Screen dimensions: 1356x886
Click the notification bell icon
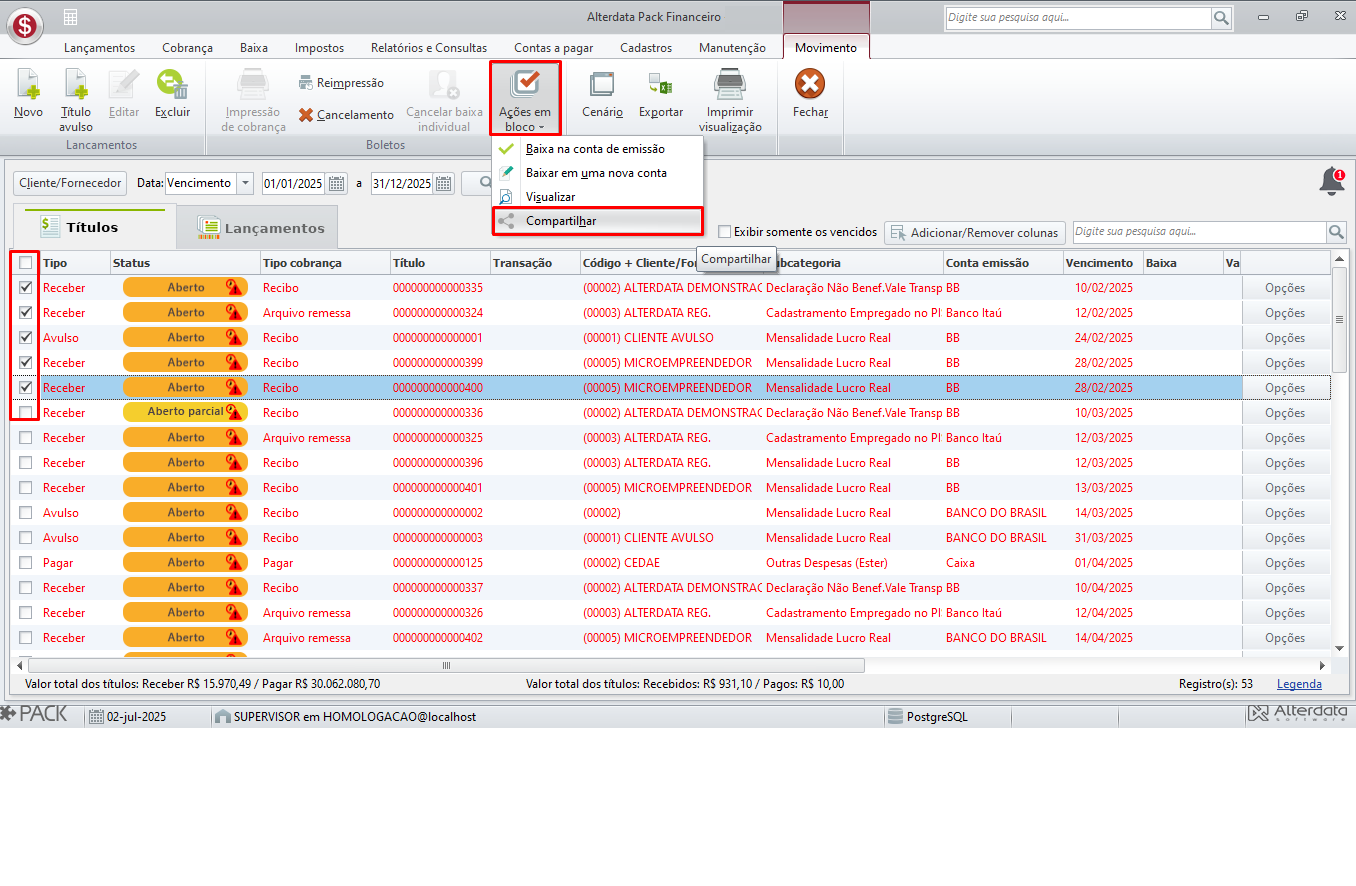coord(1332,182)
